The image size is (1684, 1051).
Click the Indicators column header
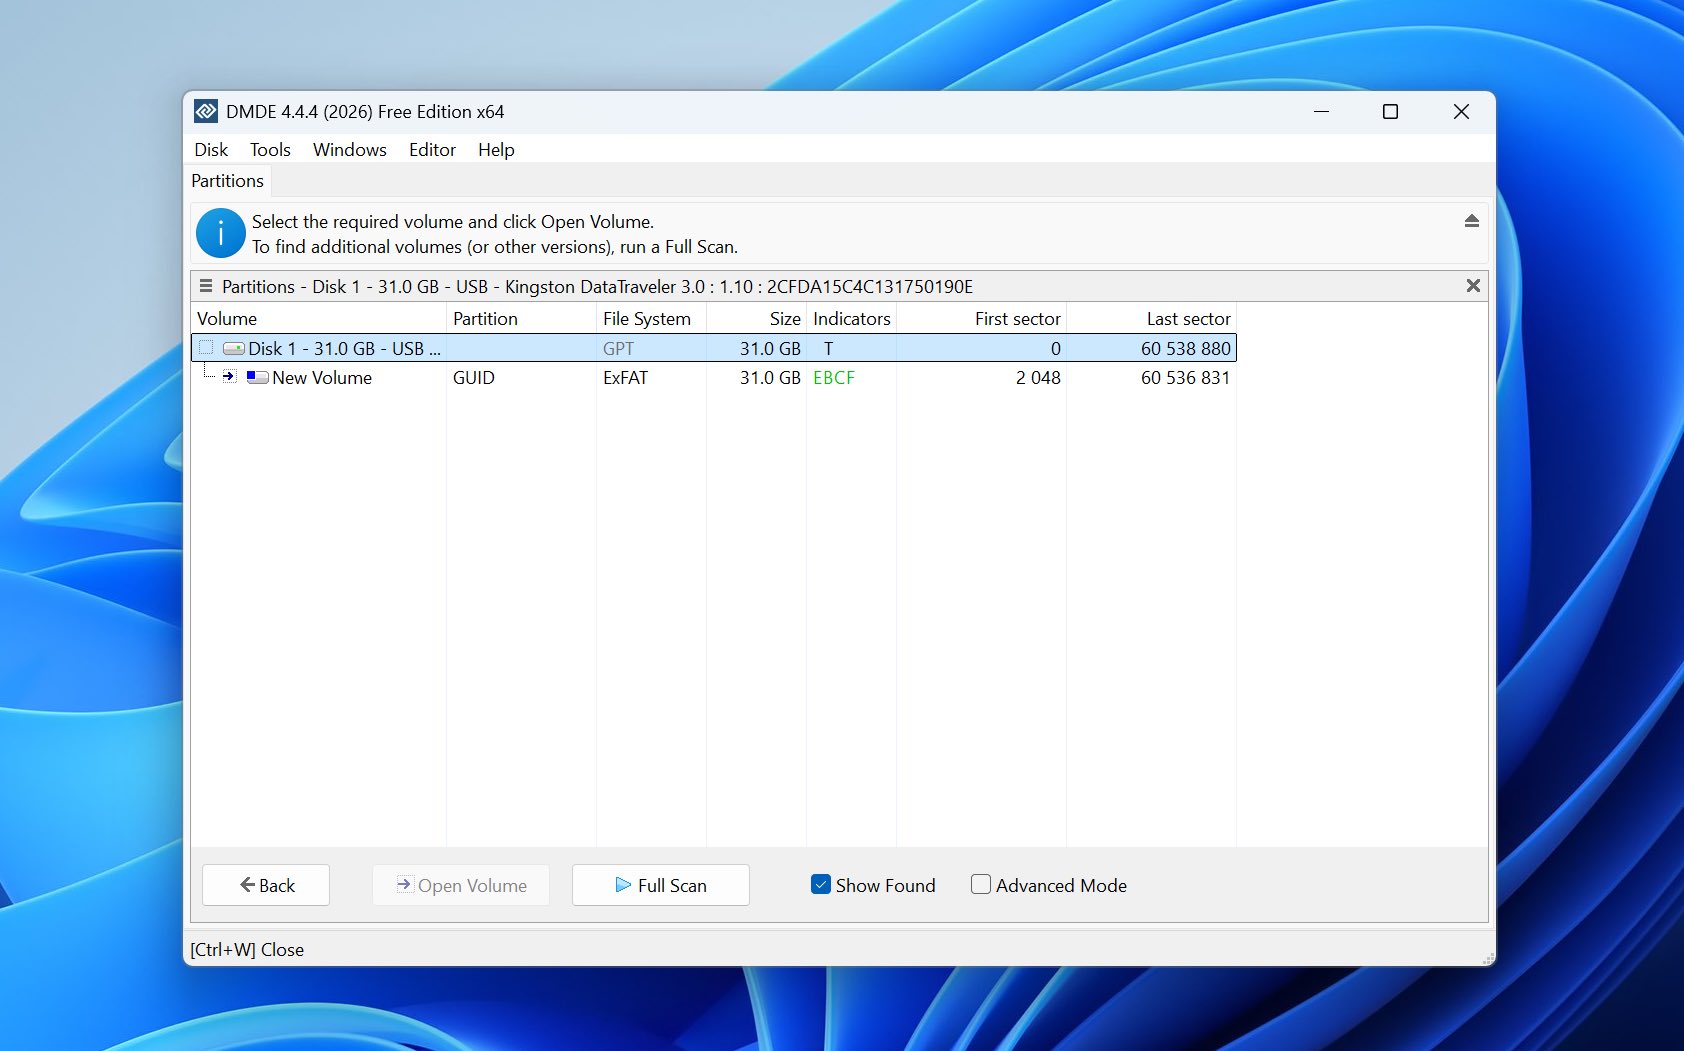pos(851,319)
